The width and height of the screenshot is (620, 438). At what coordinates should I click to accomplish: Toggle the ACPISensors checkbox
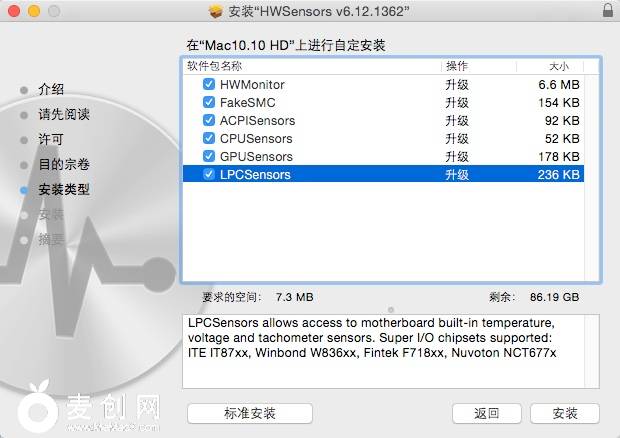[x=209, y=120]
